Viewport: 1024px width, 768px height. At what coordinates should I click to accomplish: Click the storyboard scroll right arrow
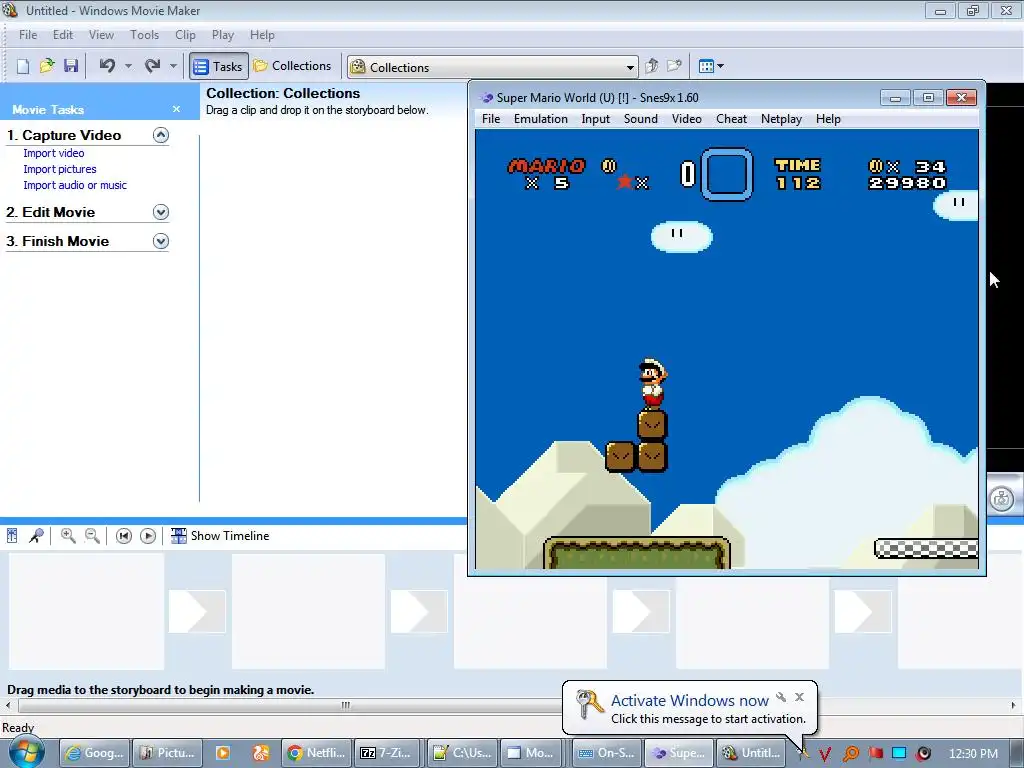coord(1014,705)
